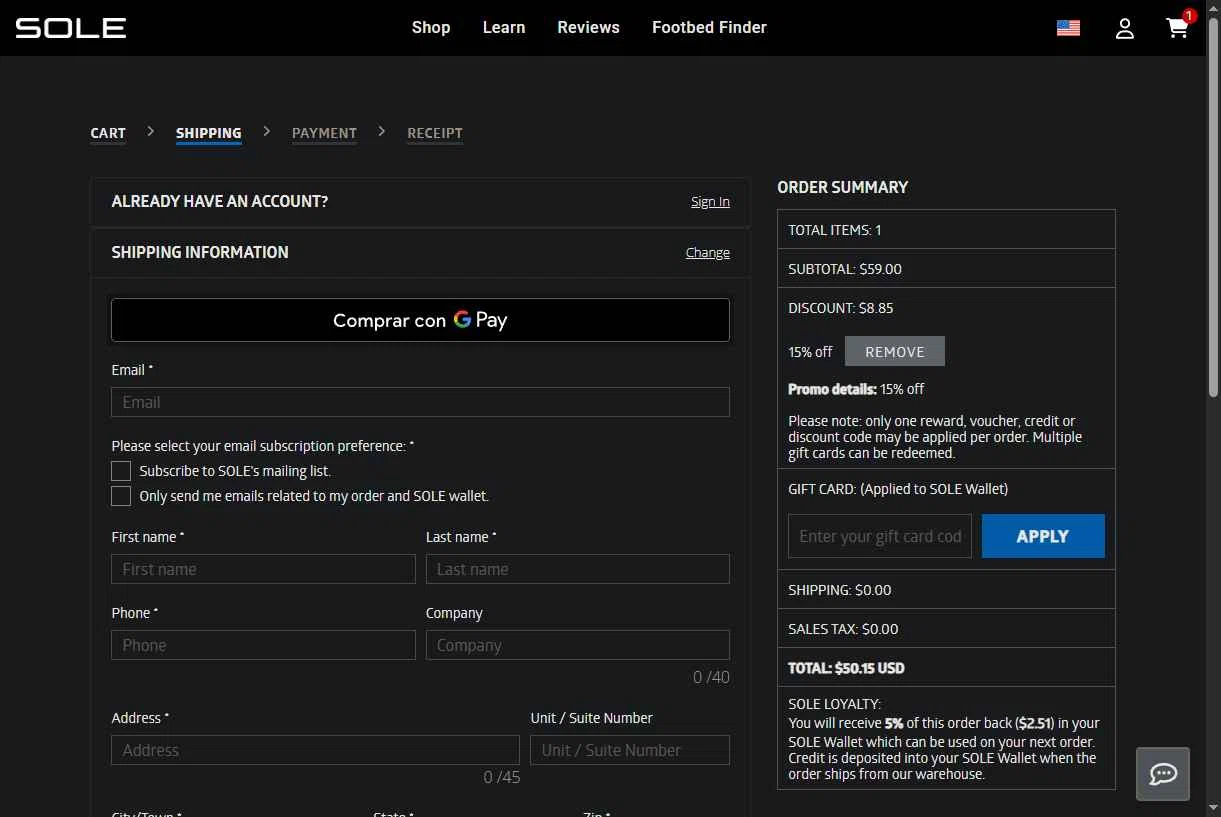Click the SUBTOTAL: $59.00 row
The image size is (1221, 817).
(946, 269)
